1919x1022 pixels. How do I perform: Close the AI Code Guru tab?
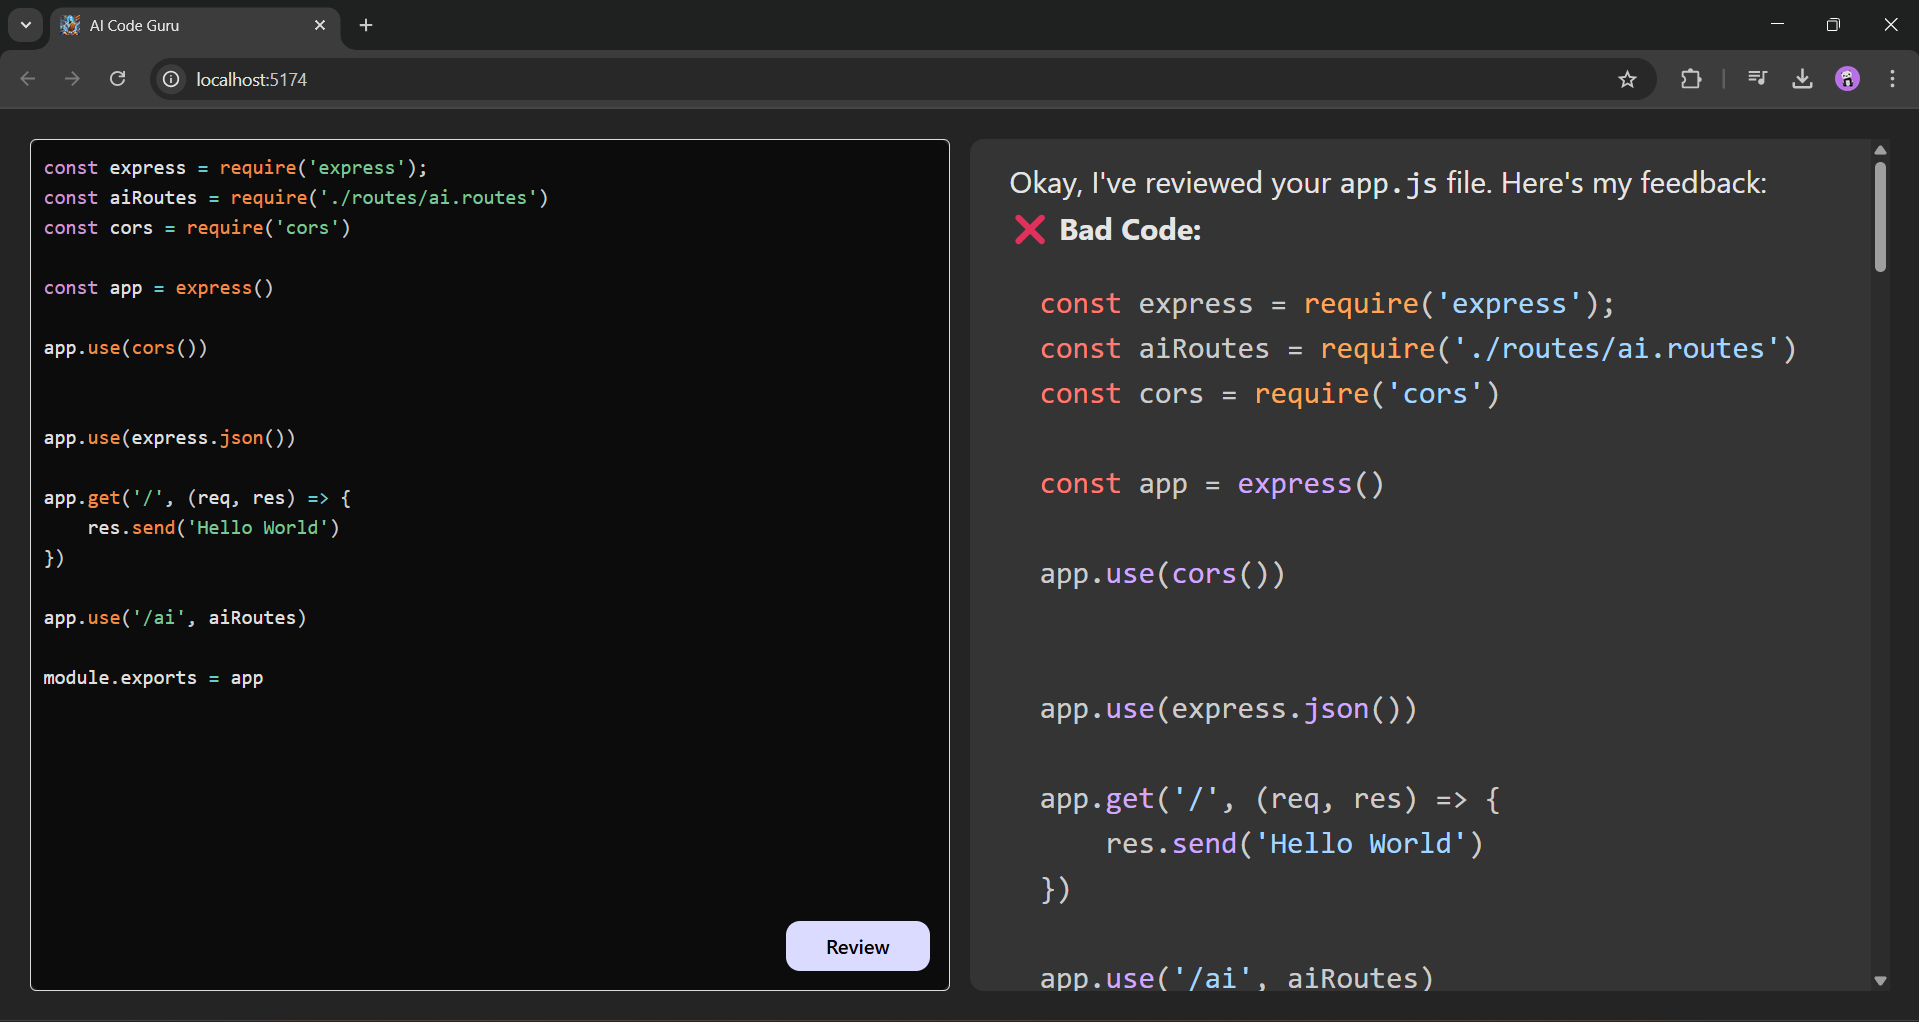click(x=320, y=25)
